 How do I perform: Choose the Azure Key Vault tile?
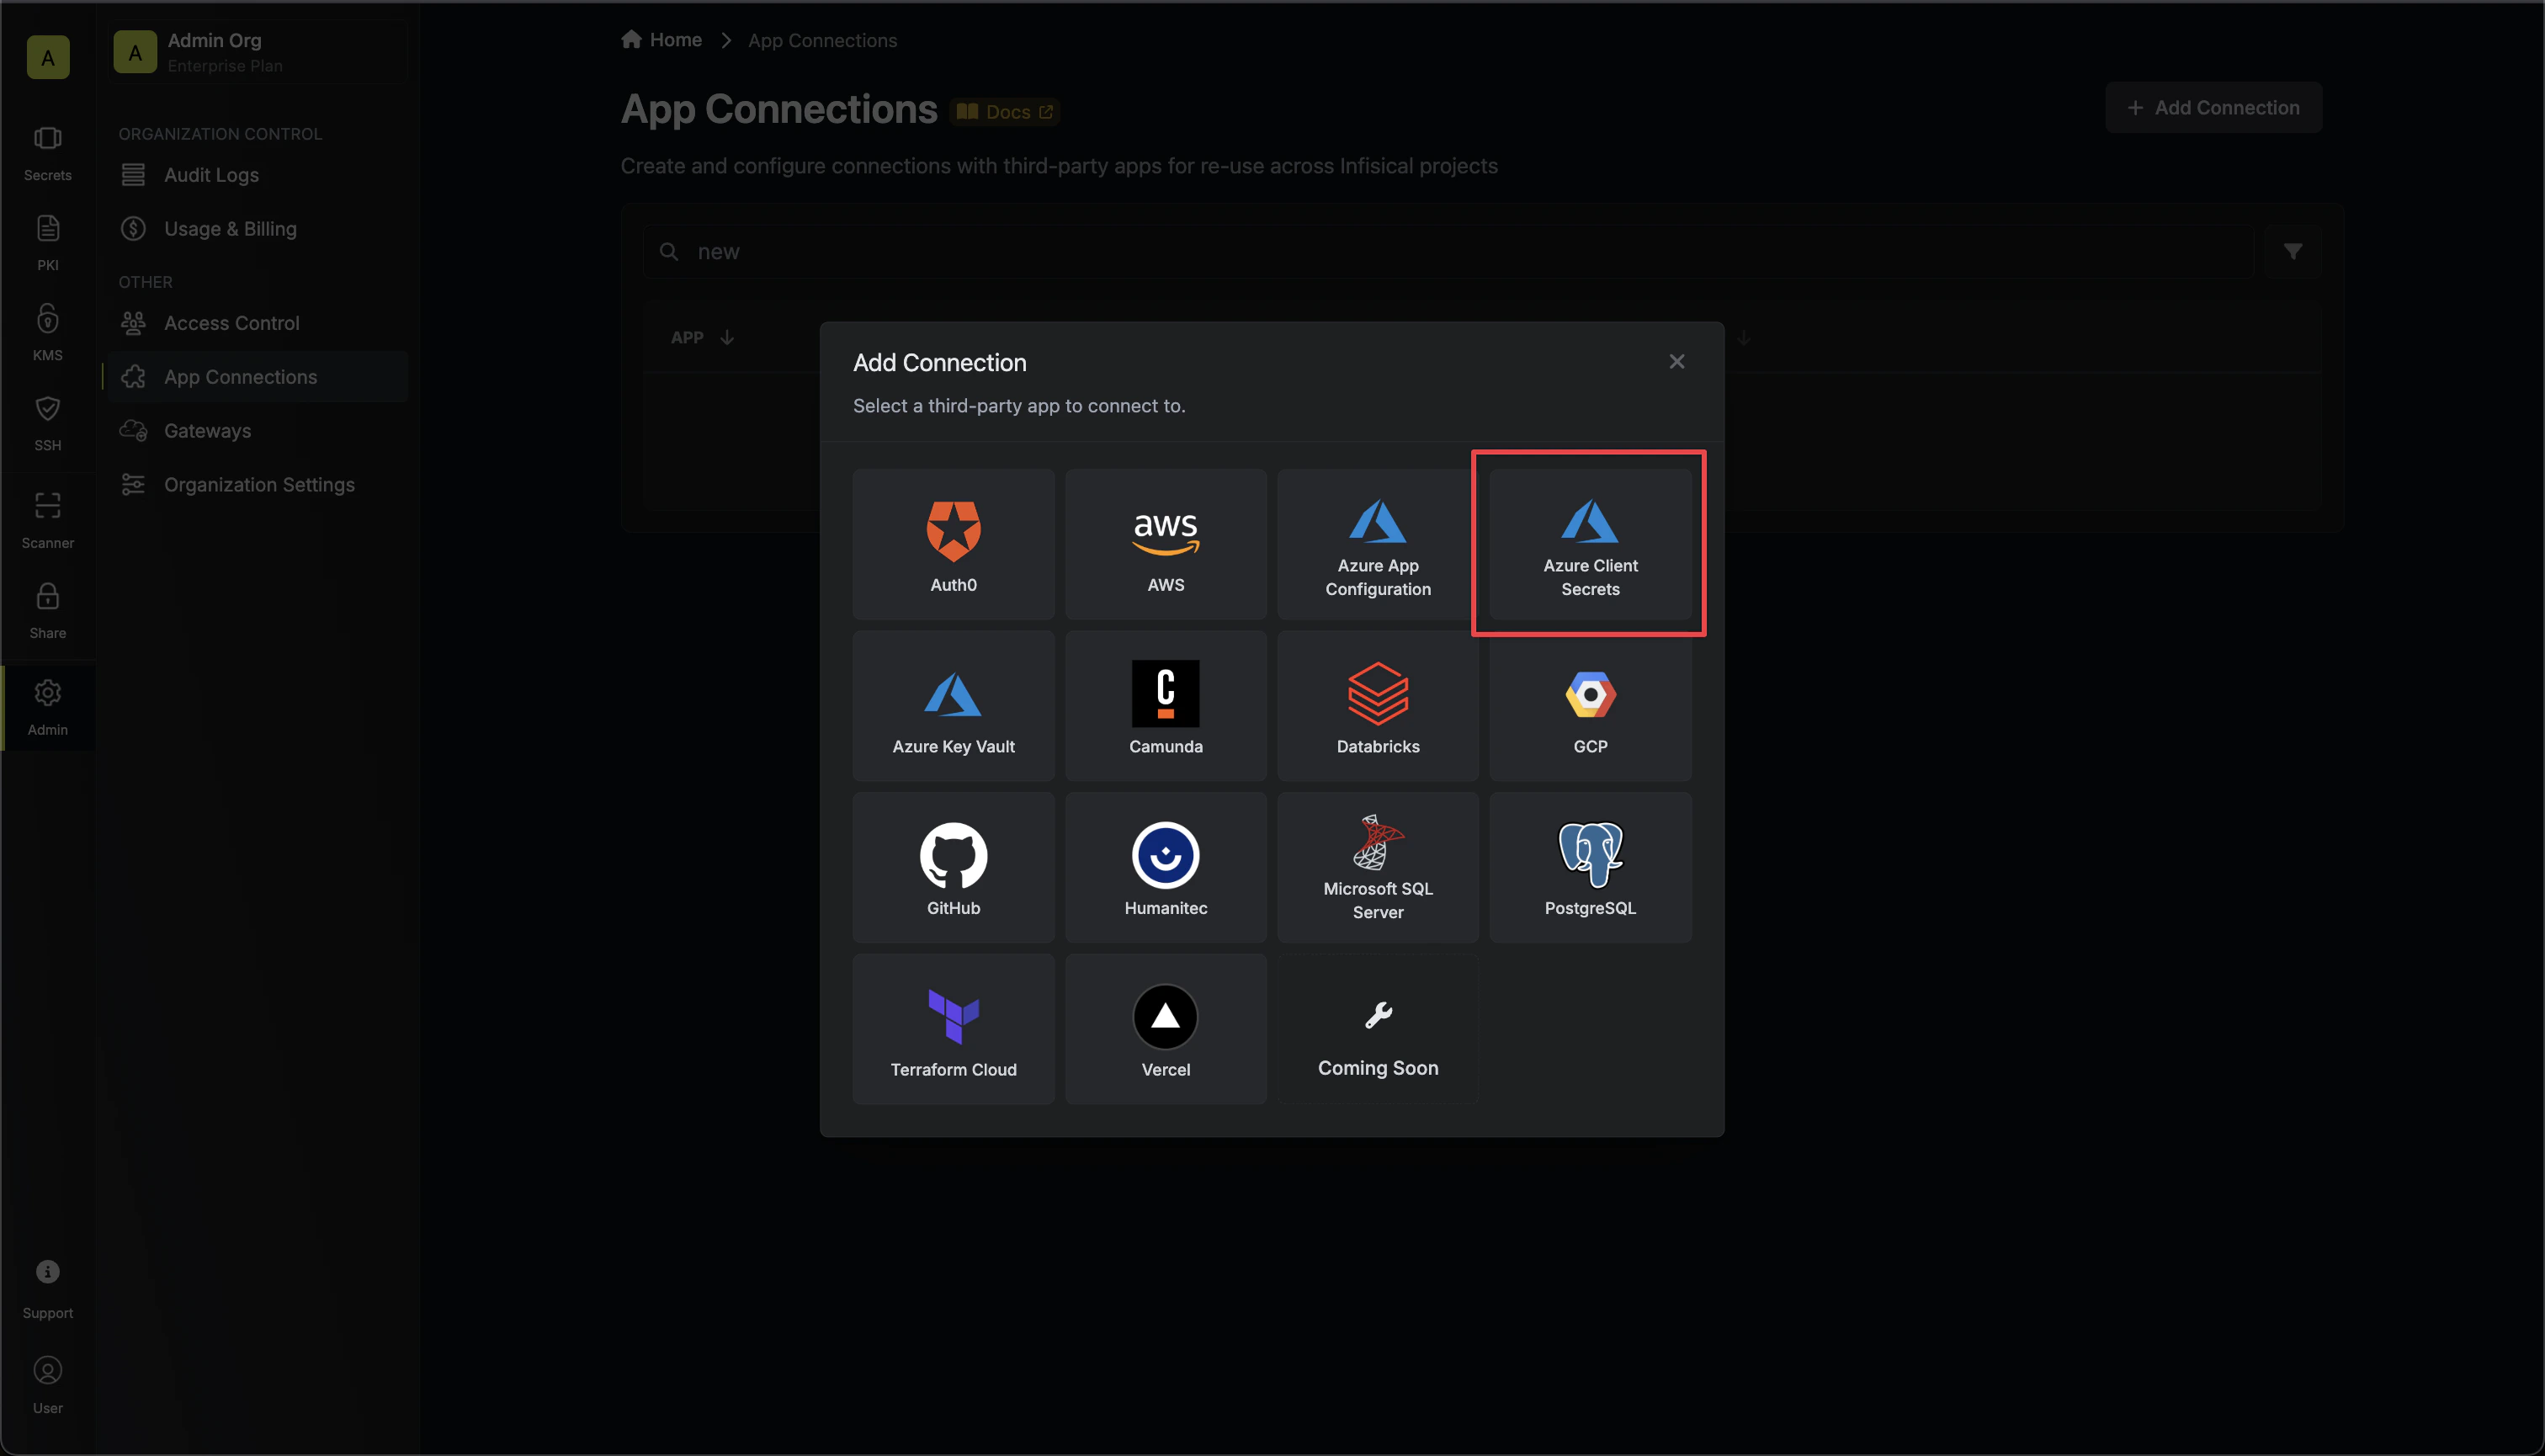(953, 706)
